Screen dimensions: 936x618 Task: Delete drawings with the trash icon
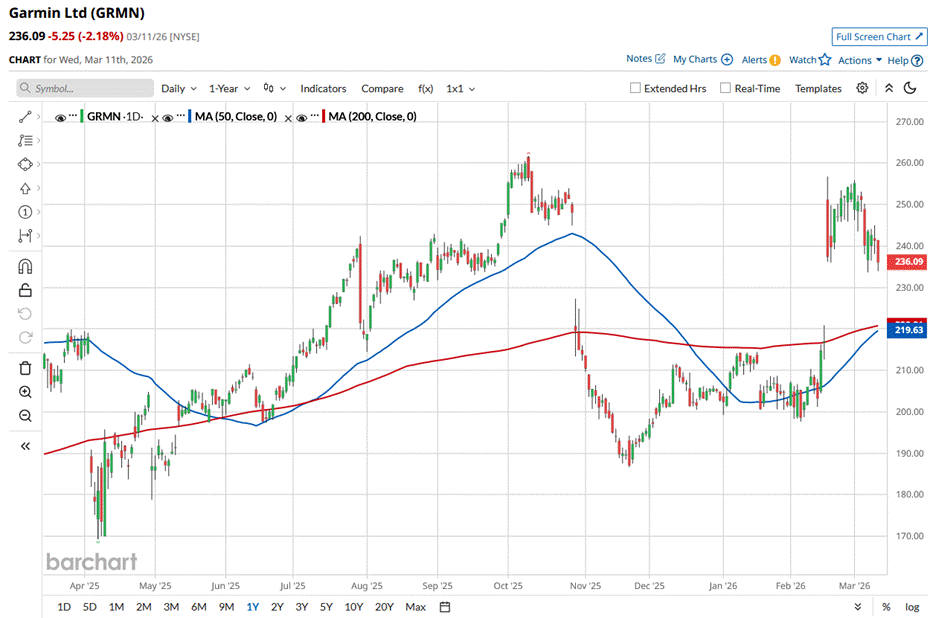25,368
